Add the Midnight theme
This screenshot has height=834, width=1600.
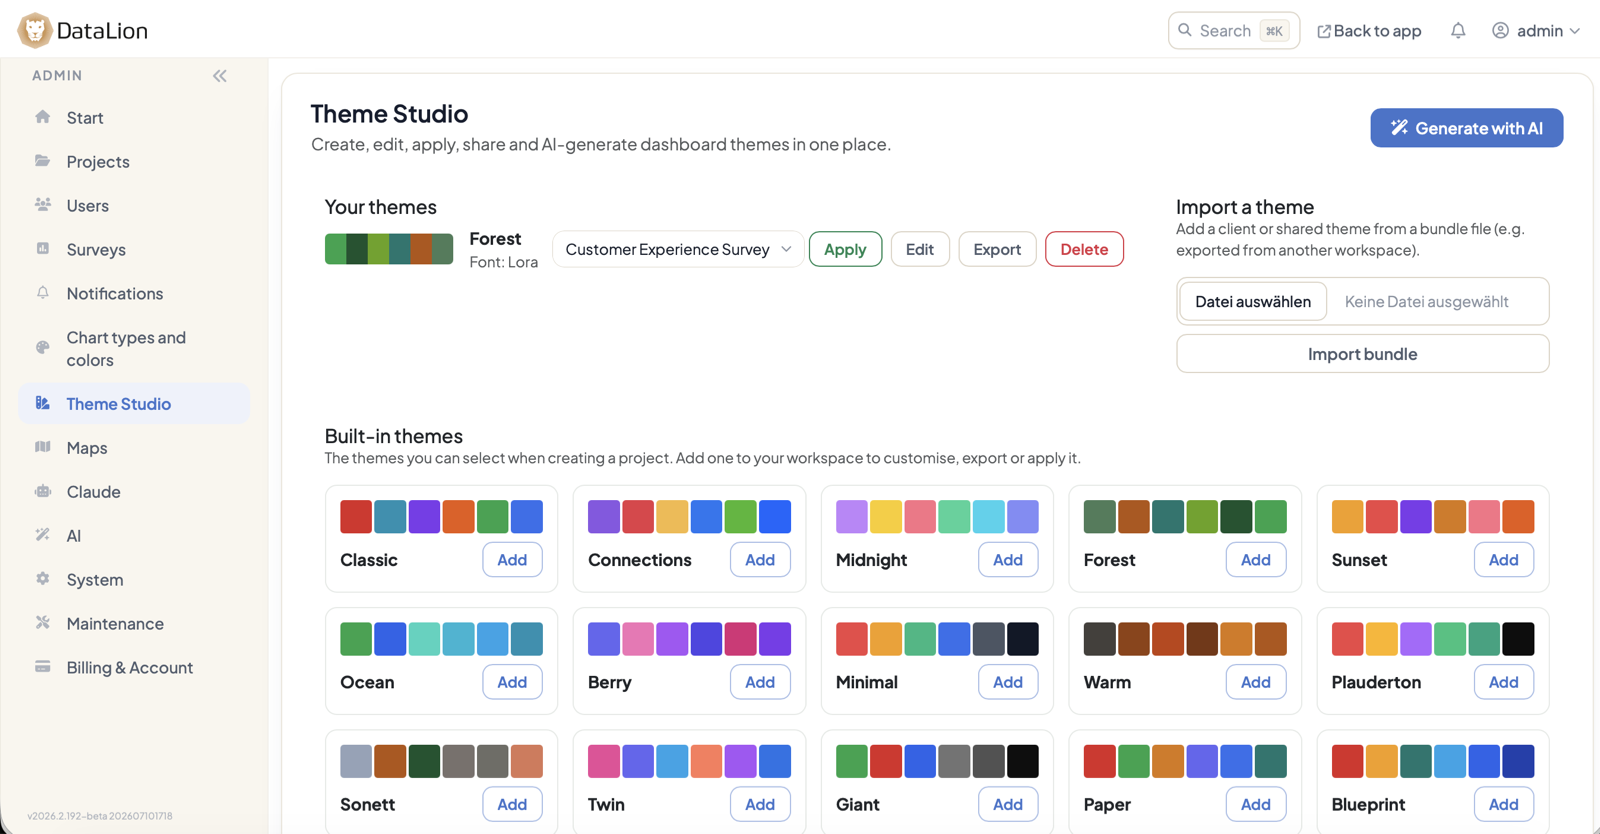pos(1008,560)
